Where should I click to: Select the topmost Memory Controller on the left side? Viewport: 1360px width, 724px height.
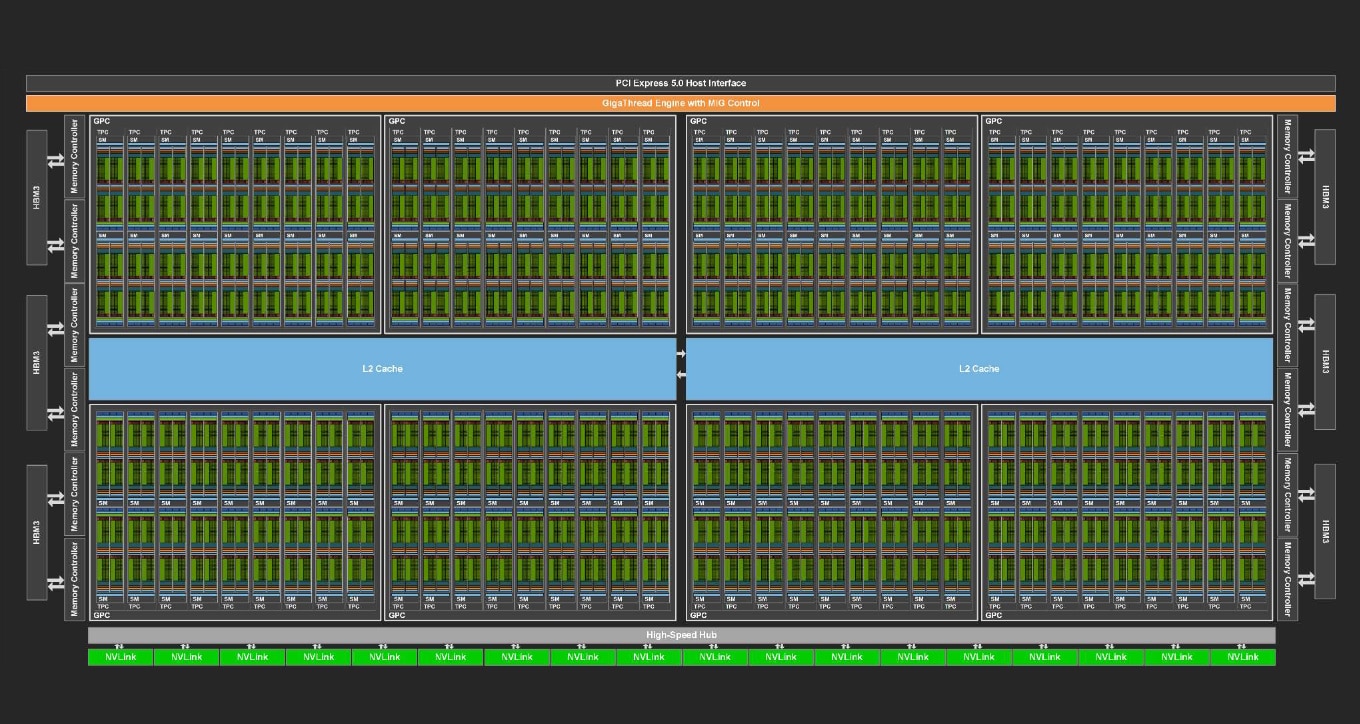coord(72,156)
